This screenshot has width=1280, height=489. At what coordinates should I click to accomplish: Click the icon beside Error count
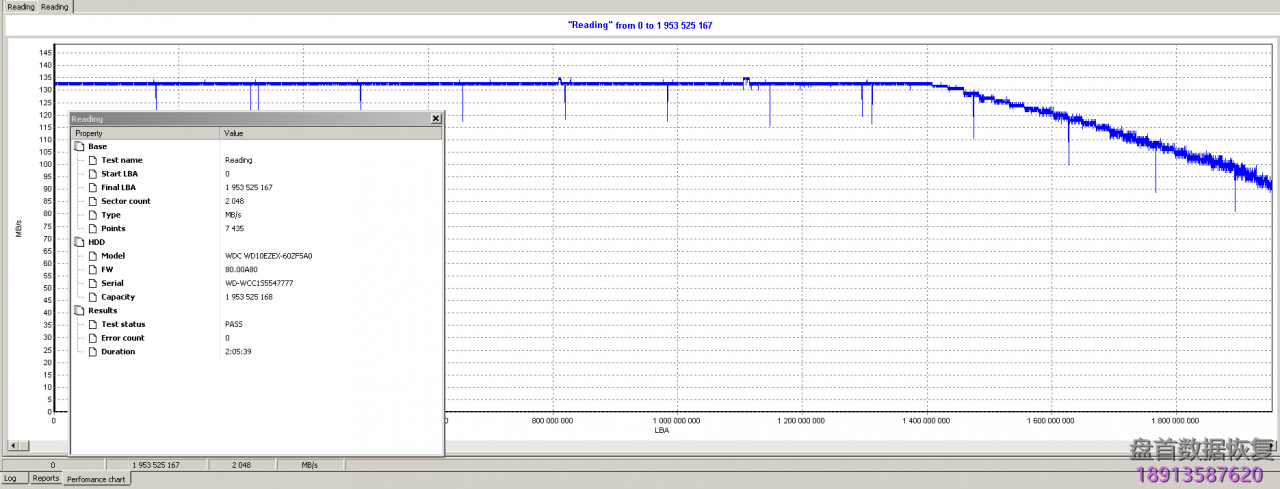tap(93, 338)
